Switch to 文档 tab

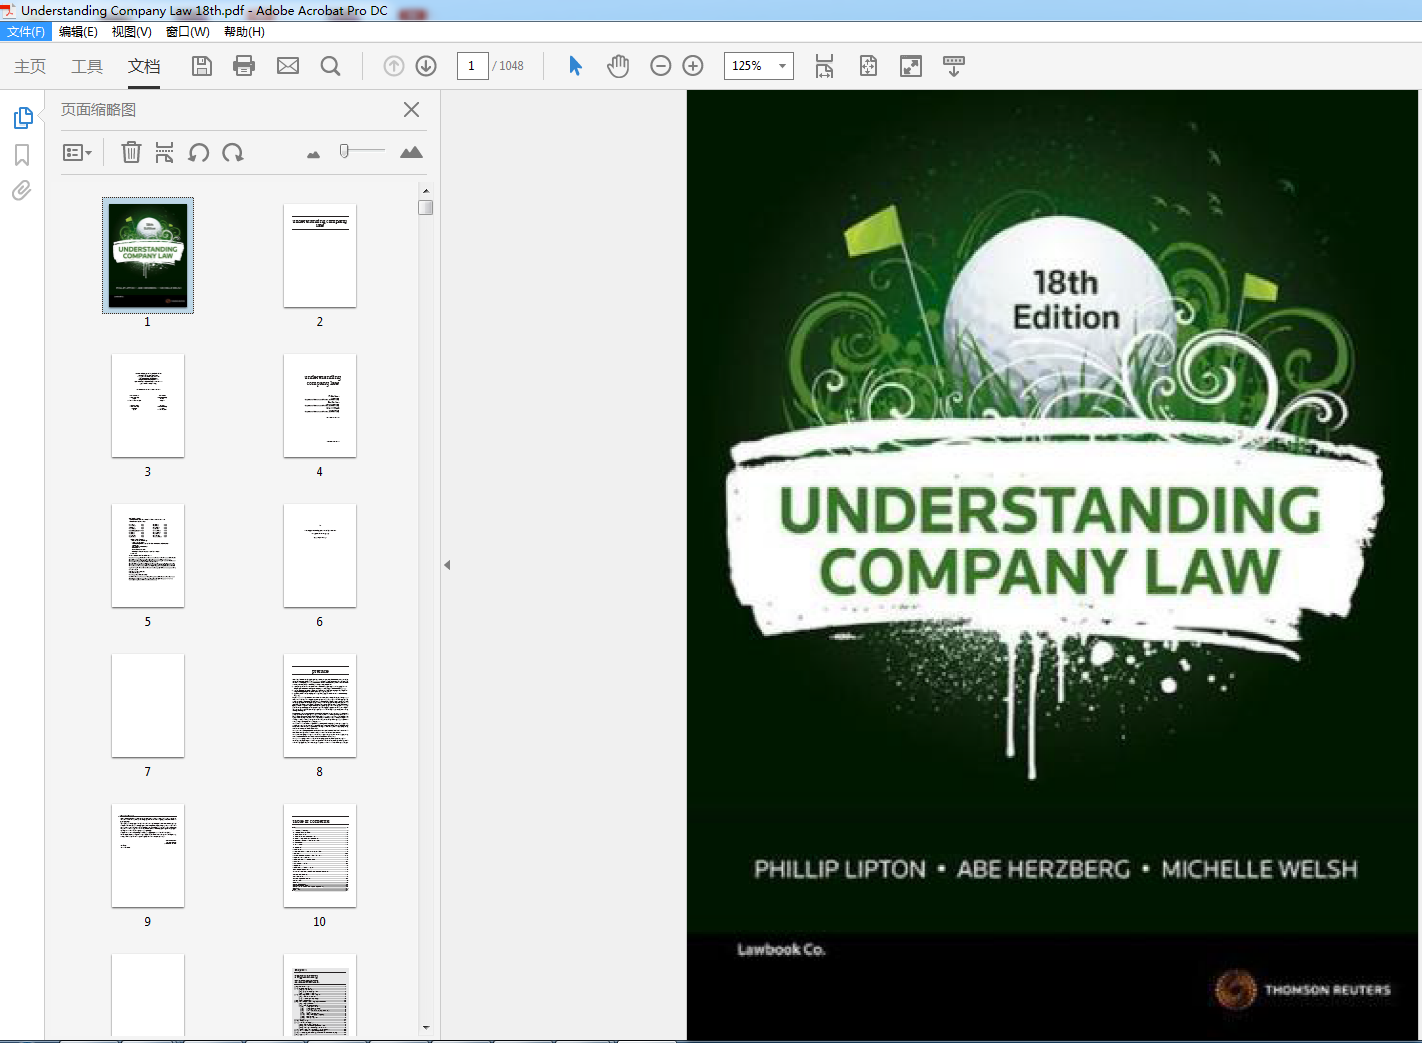tap(144, 66)
